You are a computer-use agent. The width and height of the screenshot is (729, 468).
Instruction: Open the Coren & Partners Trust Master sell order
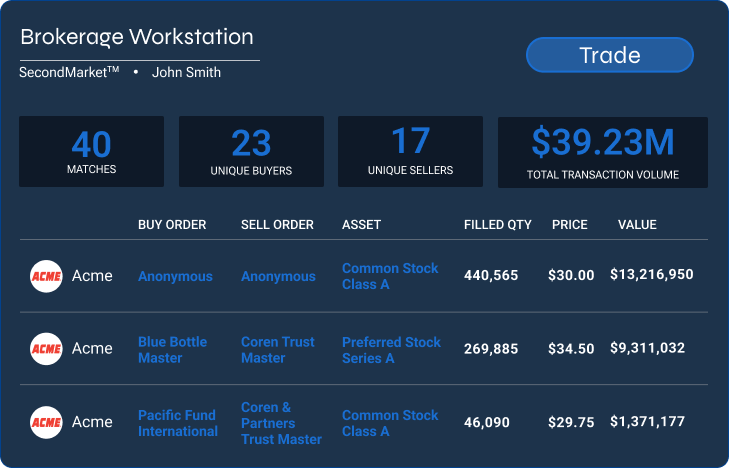281,423
